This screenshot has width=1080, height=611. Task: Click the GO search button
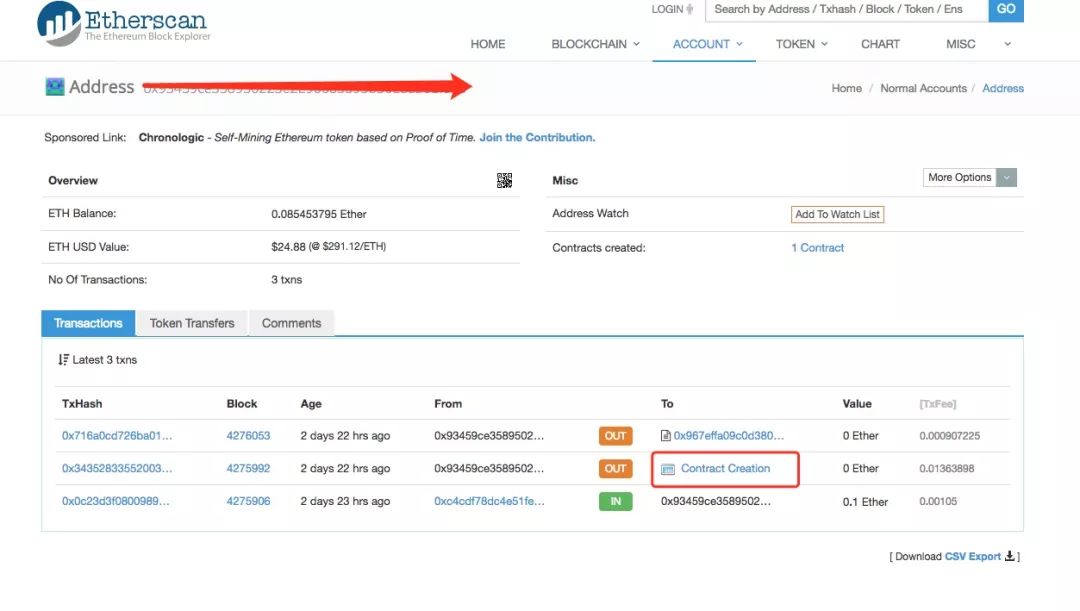click(1006, 10)
